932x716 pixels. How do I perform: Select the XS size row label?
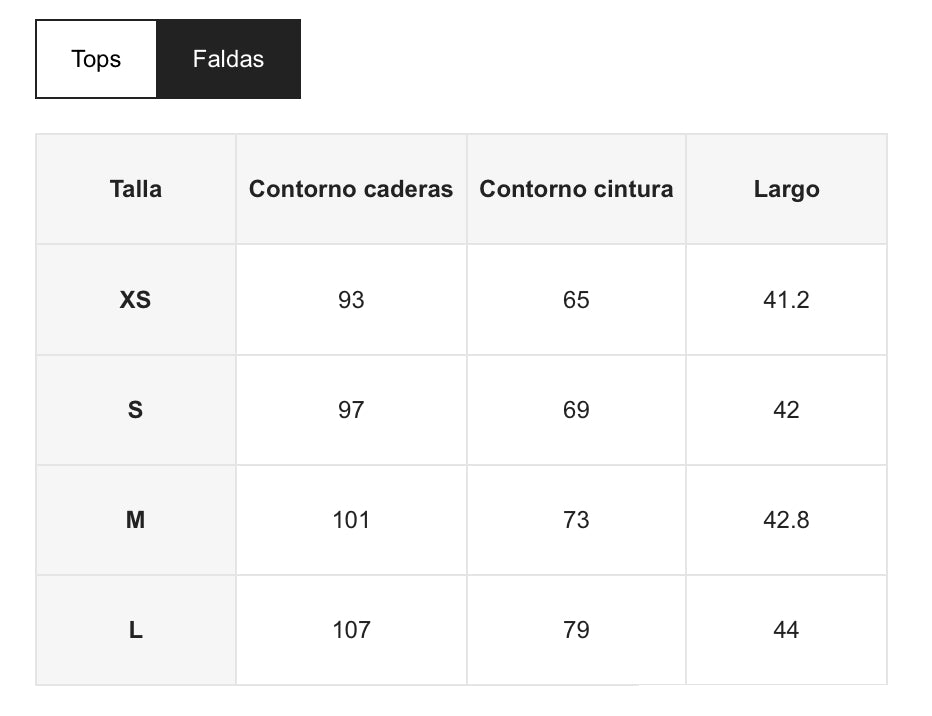(x=136, y=300)
